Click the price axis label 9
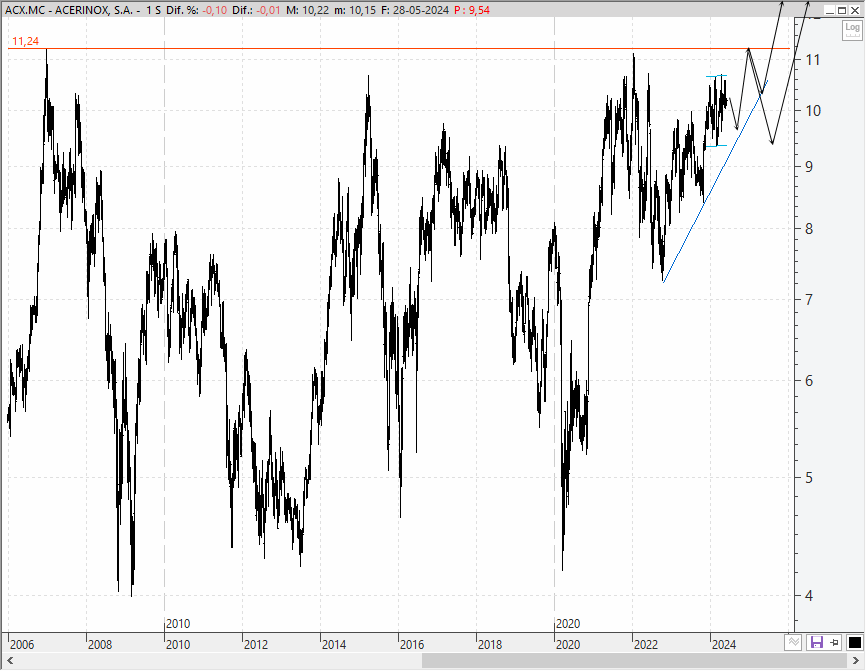 [x=809, y=166]
